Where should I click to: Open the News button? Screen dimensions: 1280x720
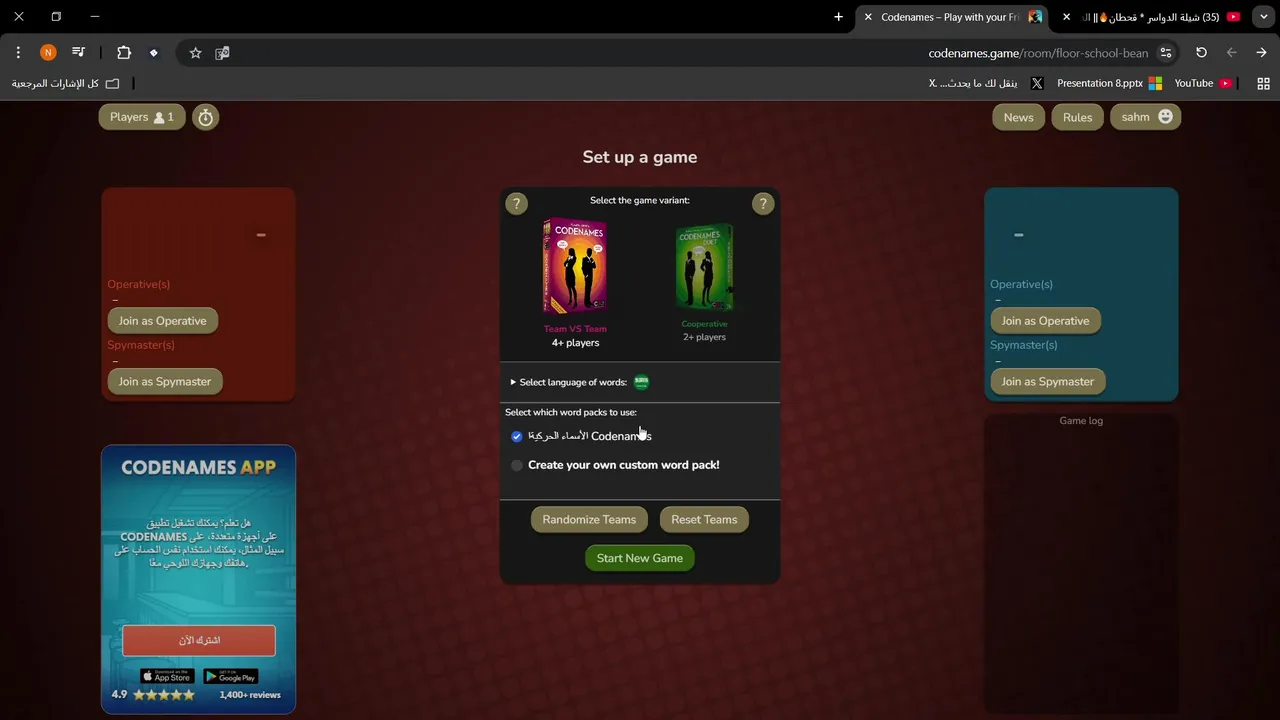pos(1018,118)
